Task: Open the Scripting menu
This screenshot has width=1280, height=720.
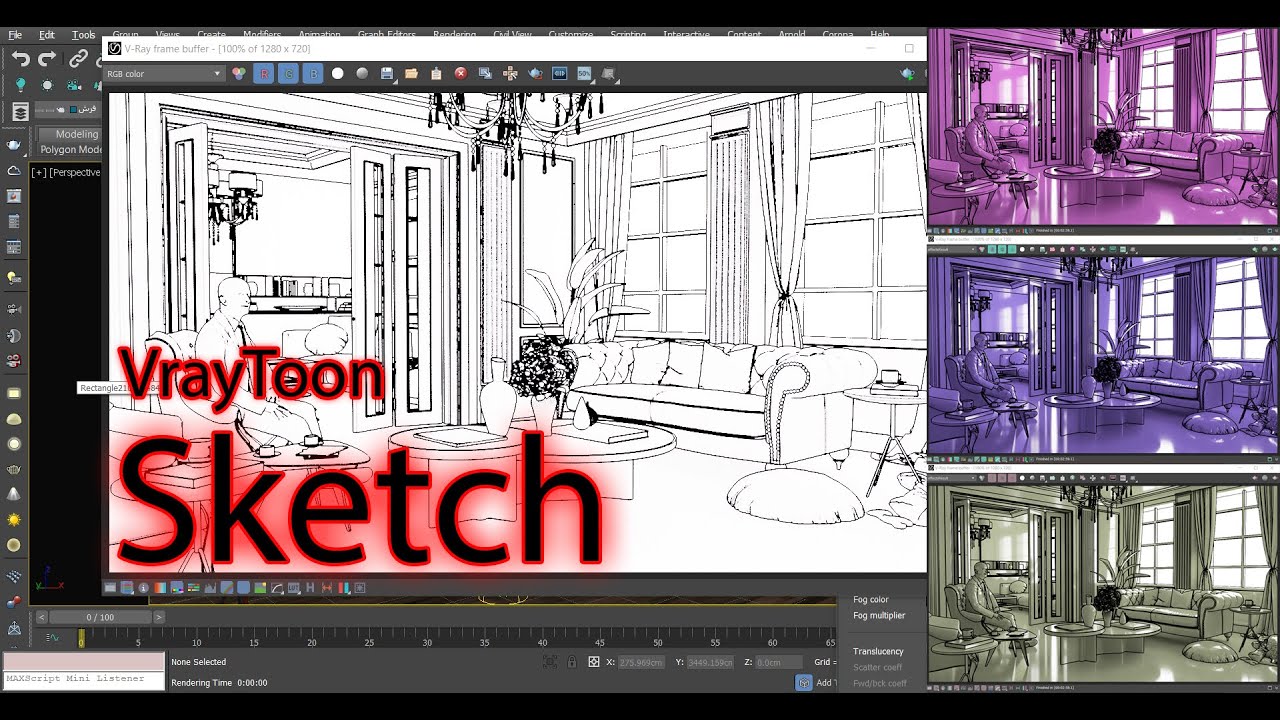Action: [x=628, y=35]
